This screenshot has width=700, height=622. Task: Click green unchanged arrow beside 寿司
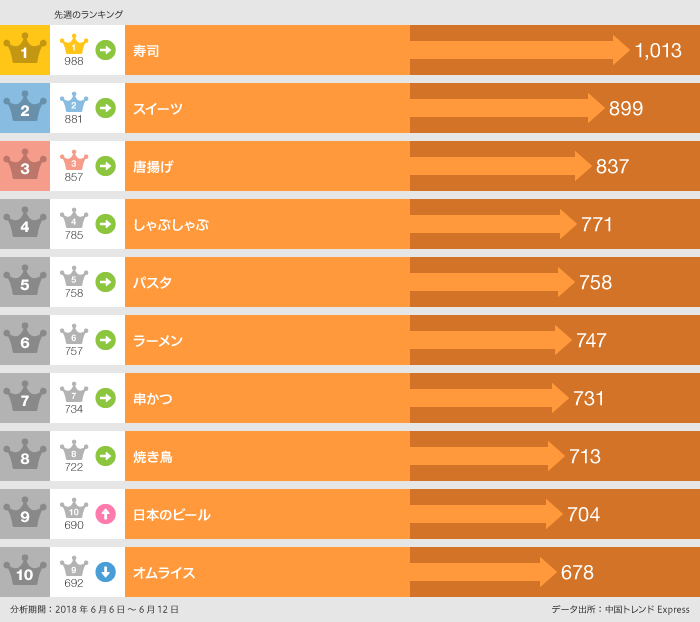coord(105,50)
